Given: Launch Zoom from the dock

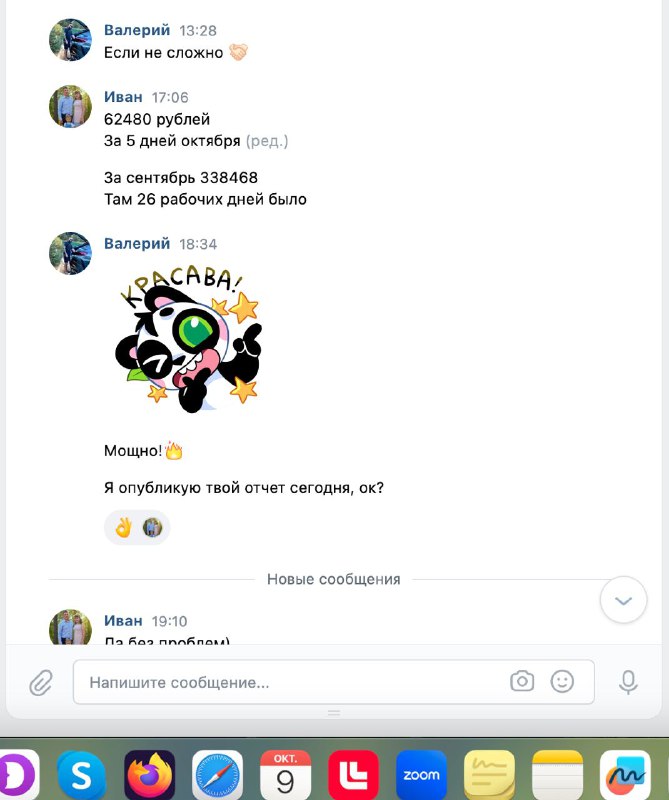Looking at the screenshot, I should 421,775.
